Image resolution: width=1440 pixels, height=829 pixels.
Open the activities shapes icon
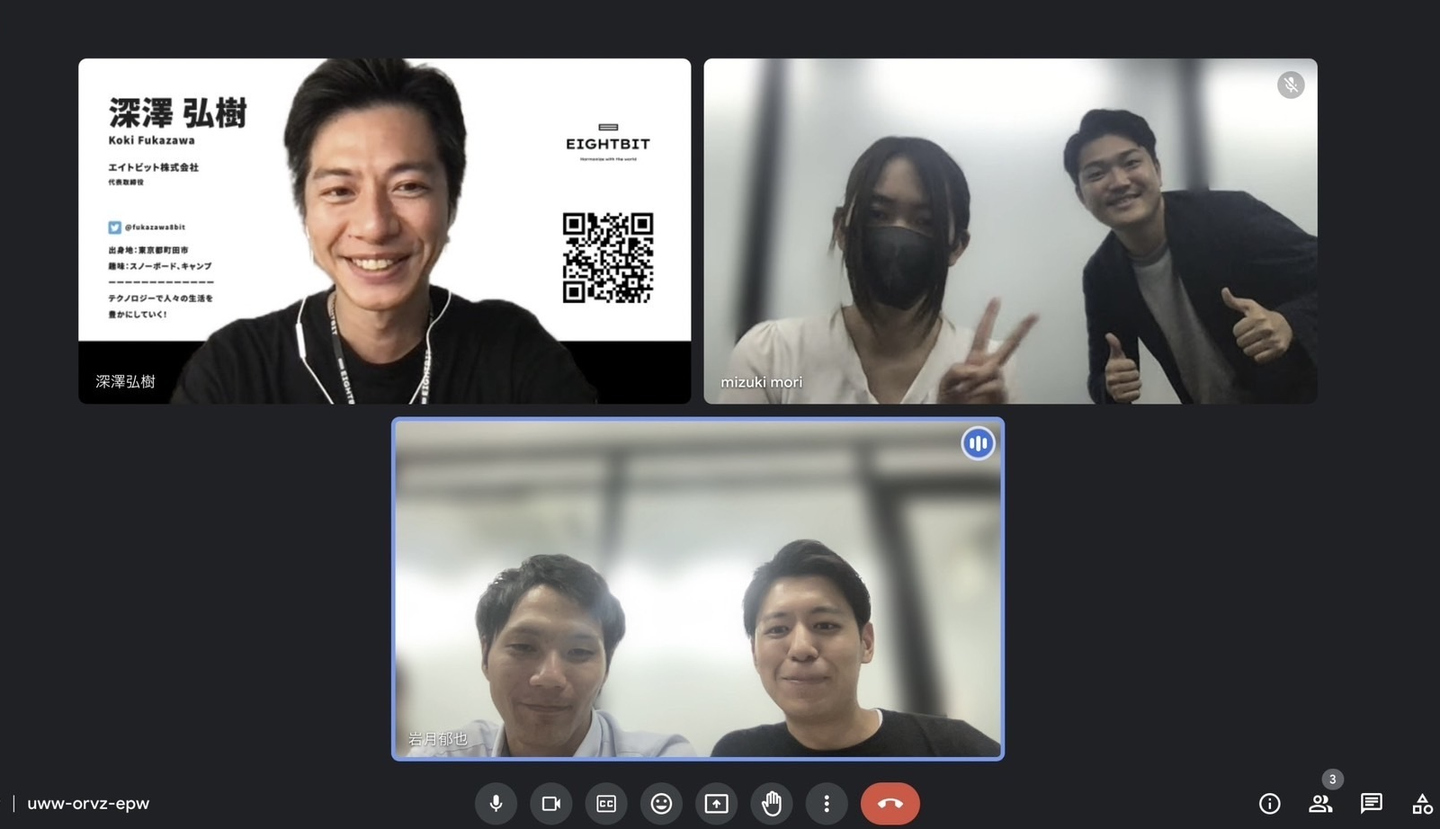[x=1422, y=803]
